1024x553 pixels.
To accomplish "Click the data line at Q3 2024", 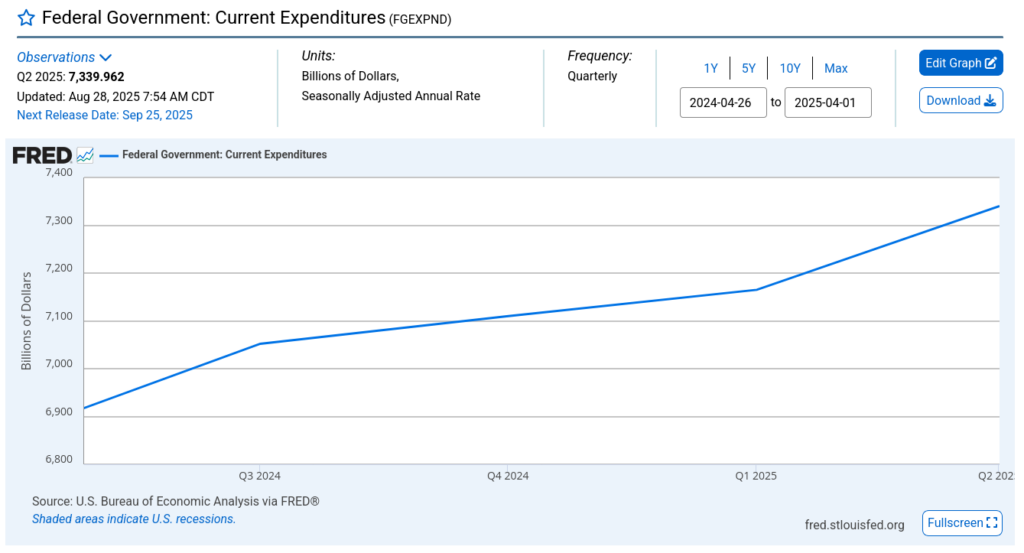I will [260, 344].
